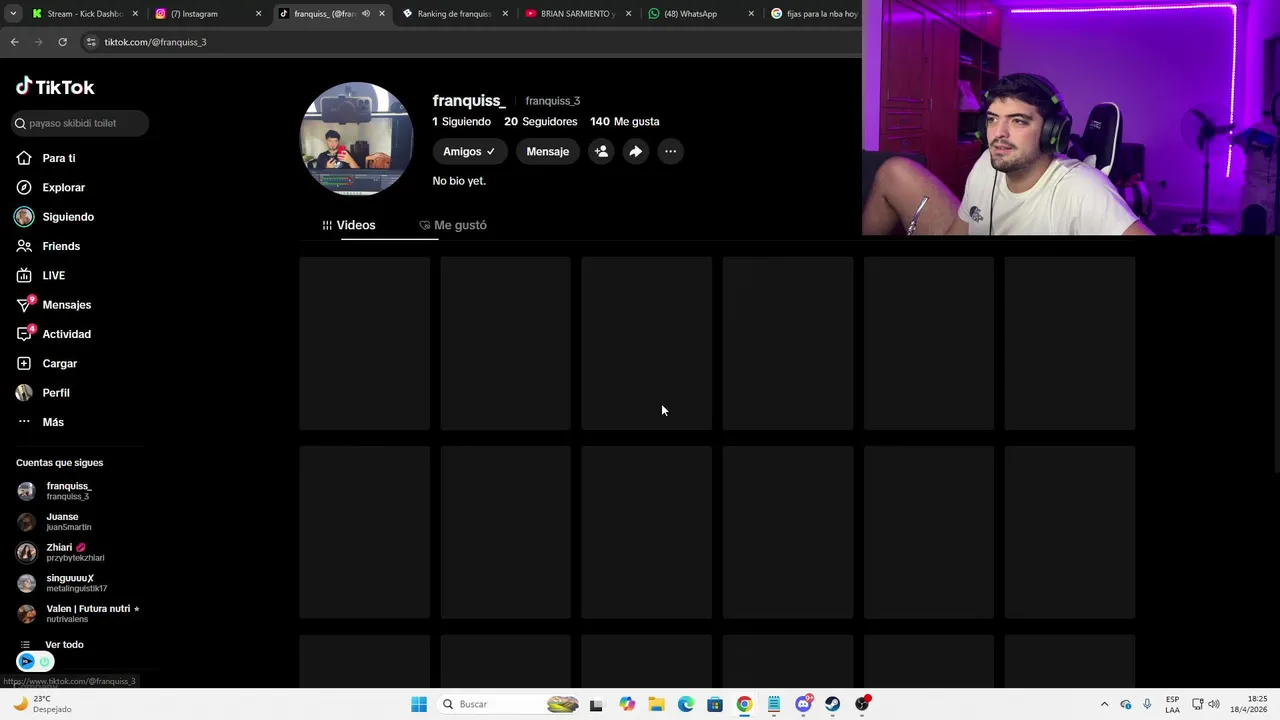This screenshot has width=1280, height=720.
Task: Click the 140 Me gusta count
Action: point(624,121)
